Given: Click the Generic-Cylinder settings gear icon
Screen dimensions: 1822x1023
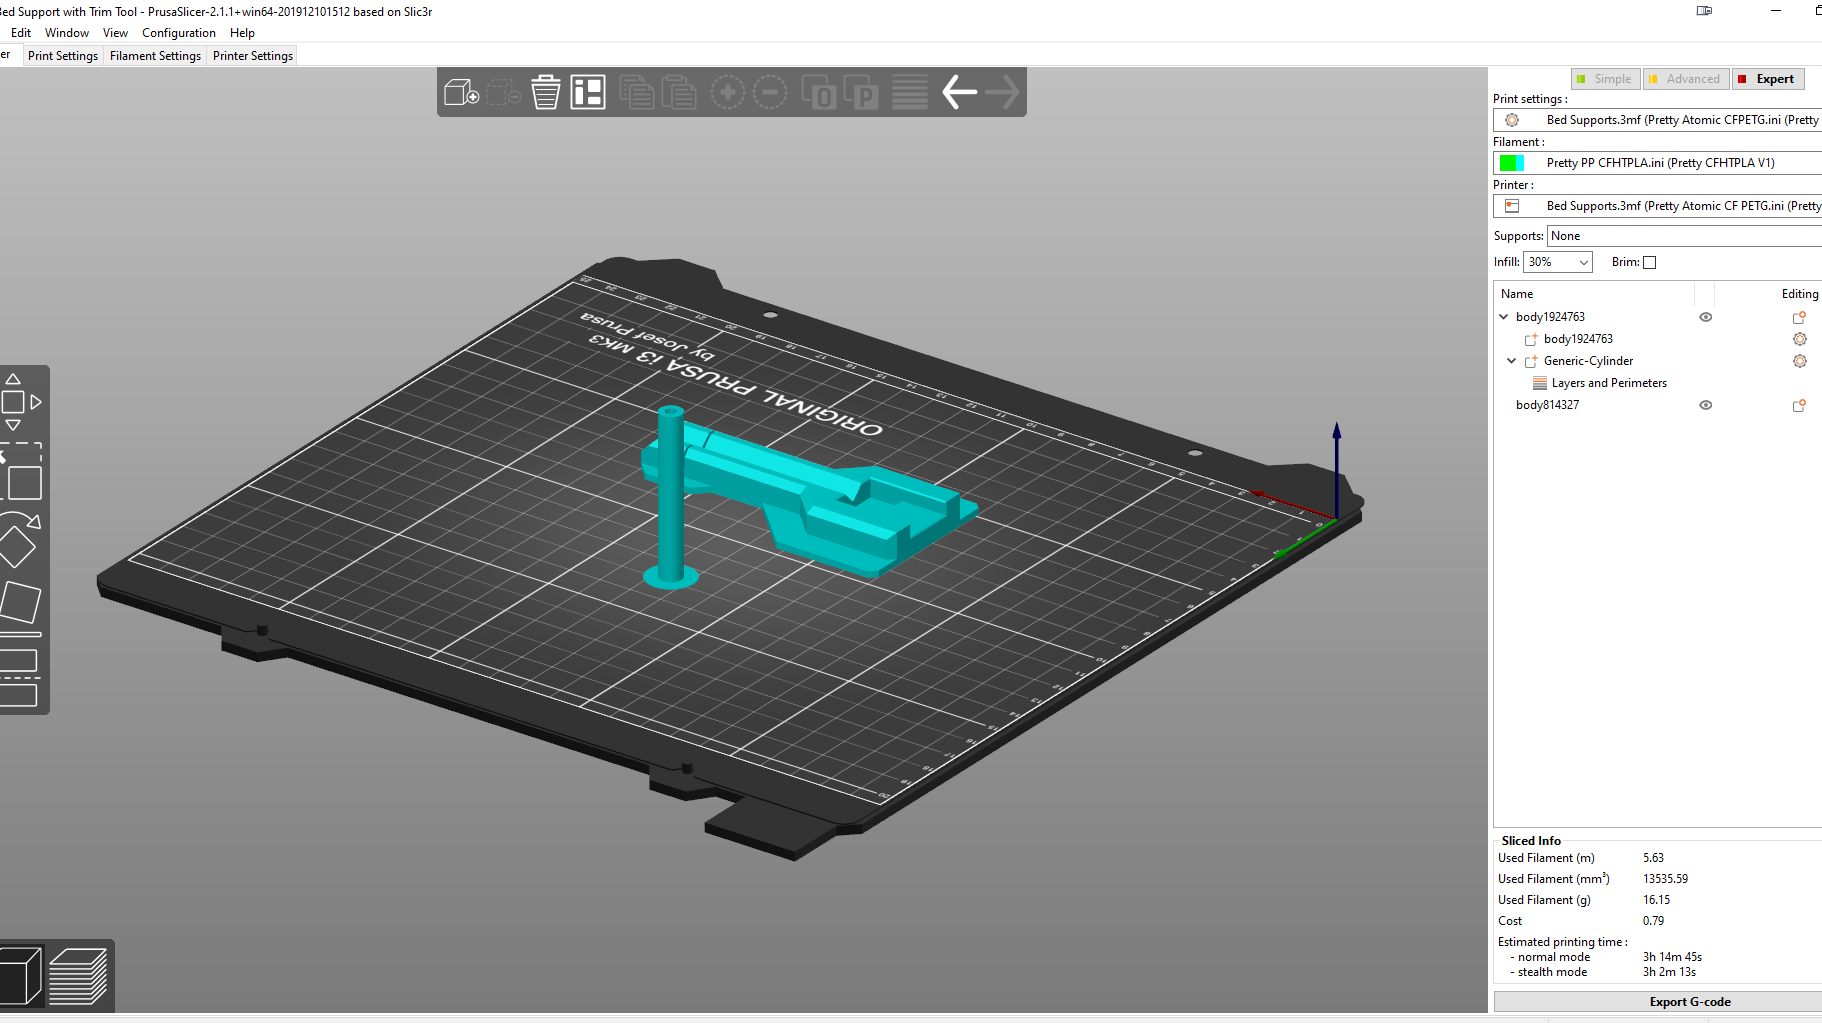Looking at the screenshot, I should (1800, 361).
